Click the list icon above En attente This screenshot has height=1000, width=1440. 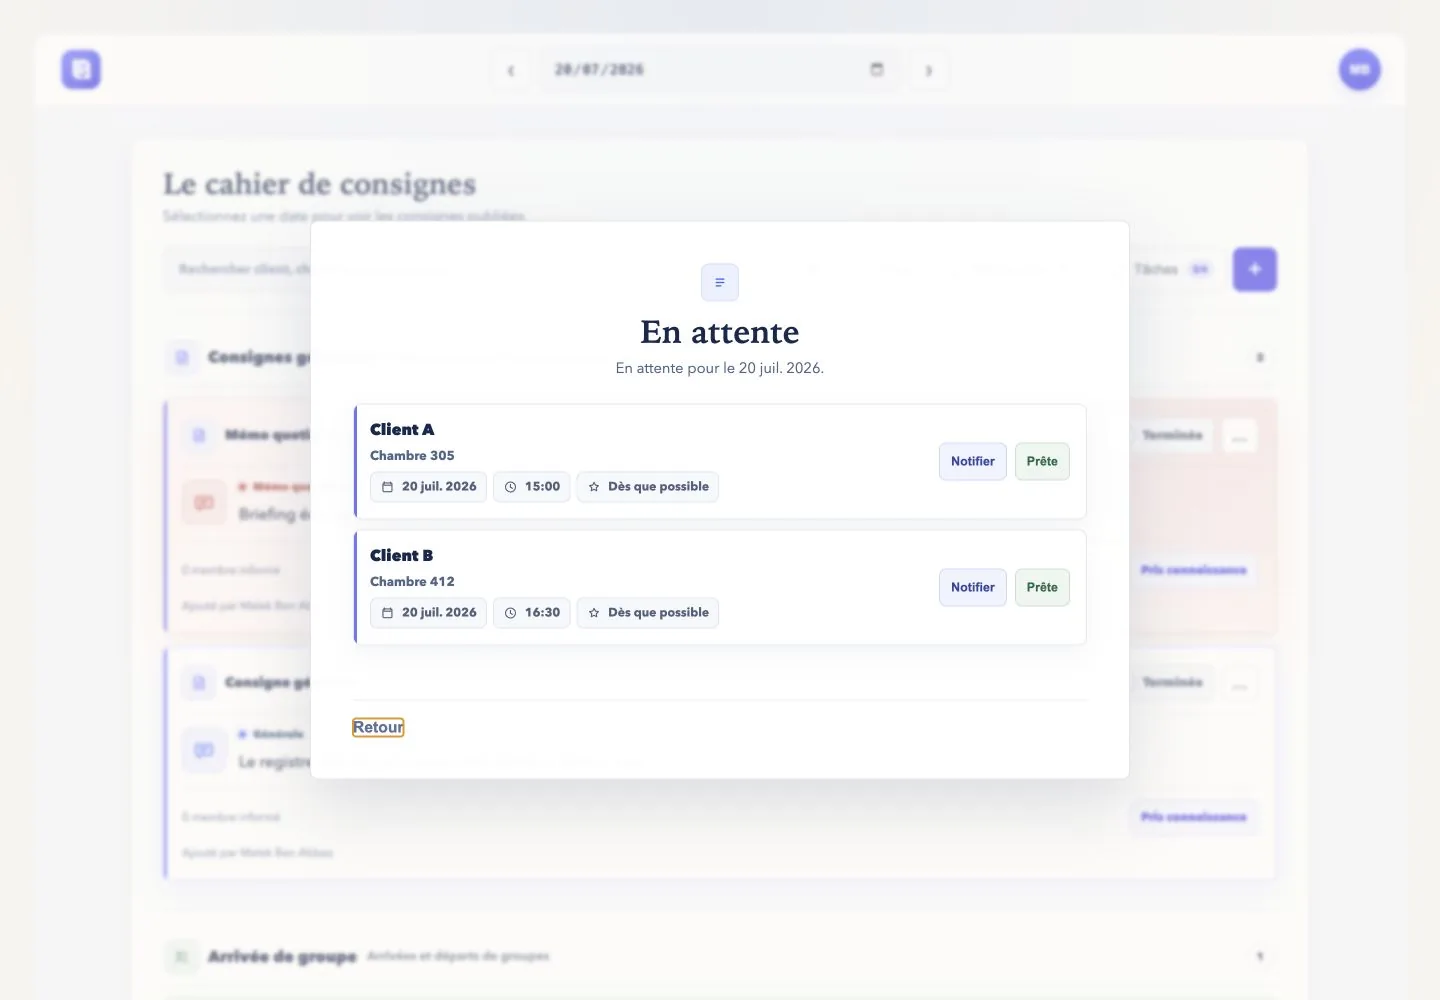click(x=720, y=283)
